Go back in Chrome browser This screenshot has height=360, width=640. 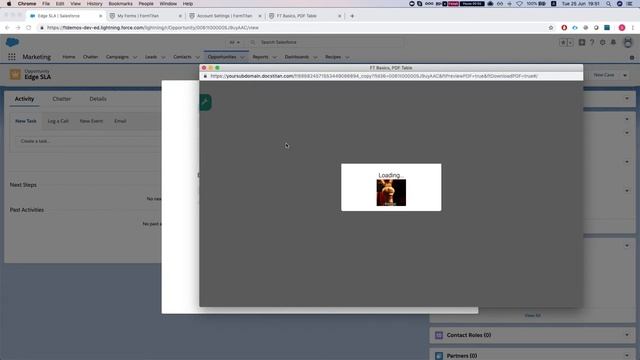[x=7, y=28]
